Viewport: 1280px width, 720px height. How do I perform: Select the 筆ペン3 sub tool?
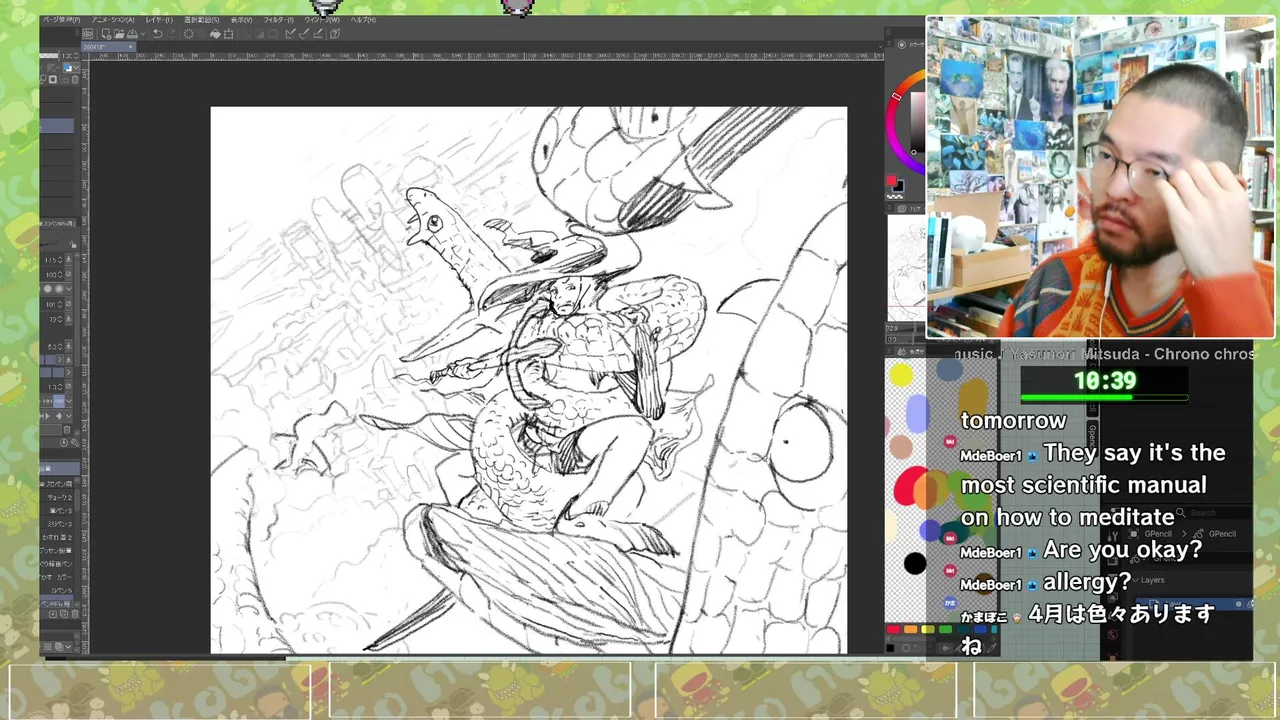coord(61,510)
